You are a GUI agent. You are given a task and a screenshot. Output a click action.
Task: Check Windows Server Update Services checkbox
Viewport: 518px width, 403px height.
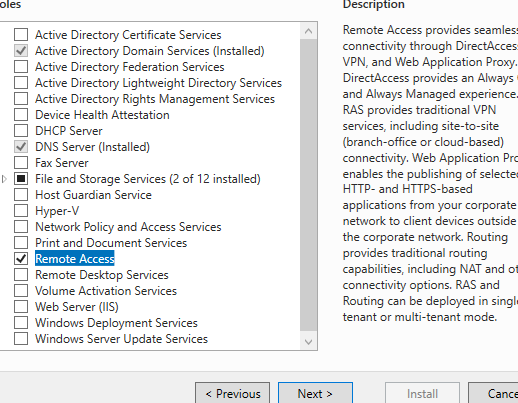pyautogui.click(x=21, y=339)
